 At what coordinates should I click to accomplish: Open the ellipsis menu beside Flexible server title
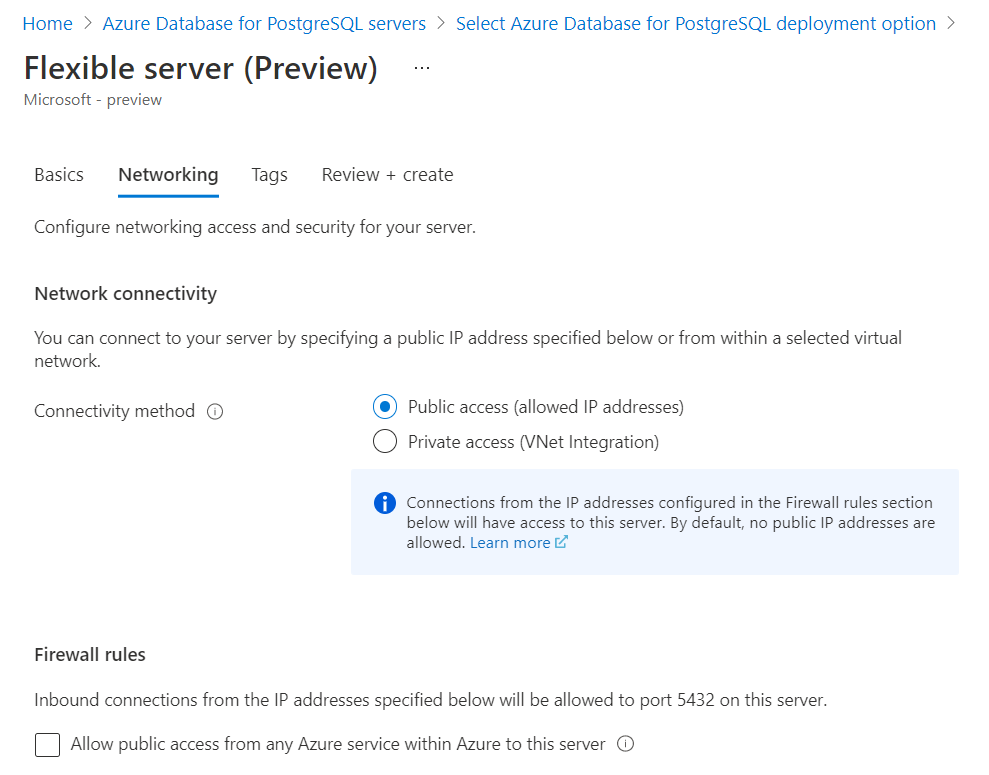[422, 68]
